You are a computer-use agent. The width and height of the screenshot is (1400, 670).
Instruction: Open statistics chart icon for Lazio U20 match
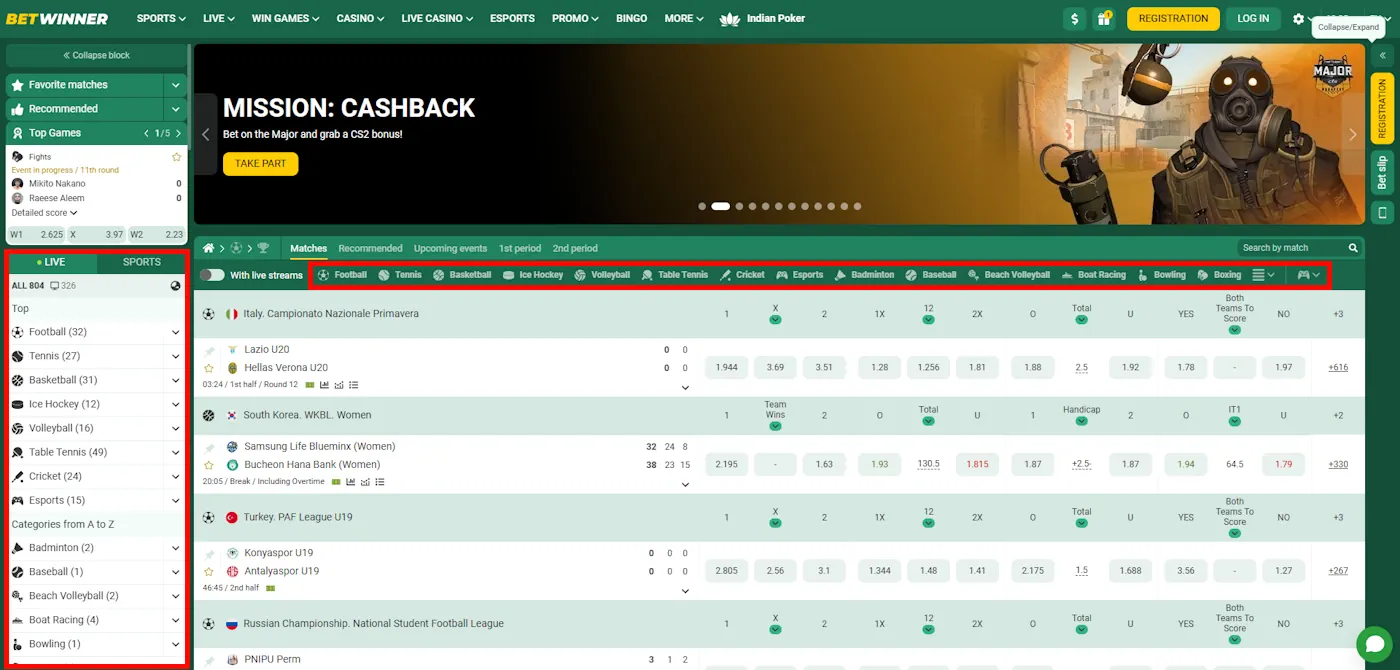tap(324, 385)
